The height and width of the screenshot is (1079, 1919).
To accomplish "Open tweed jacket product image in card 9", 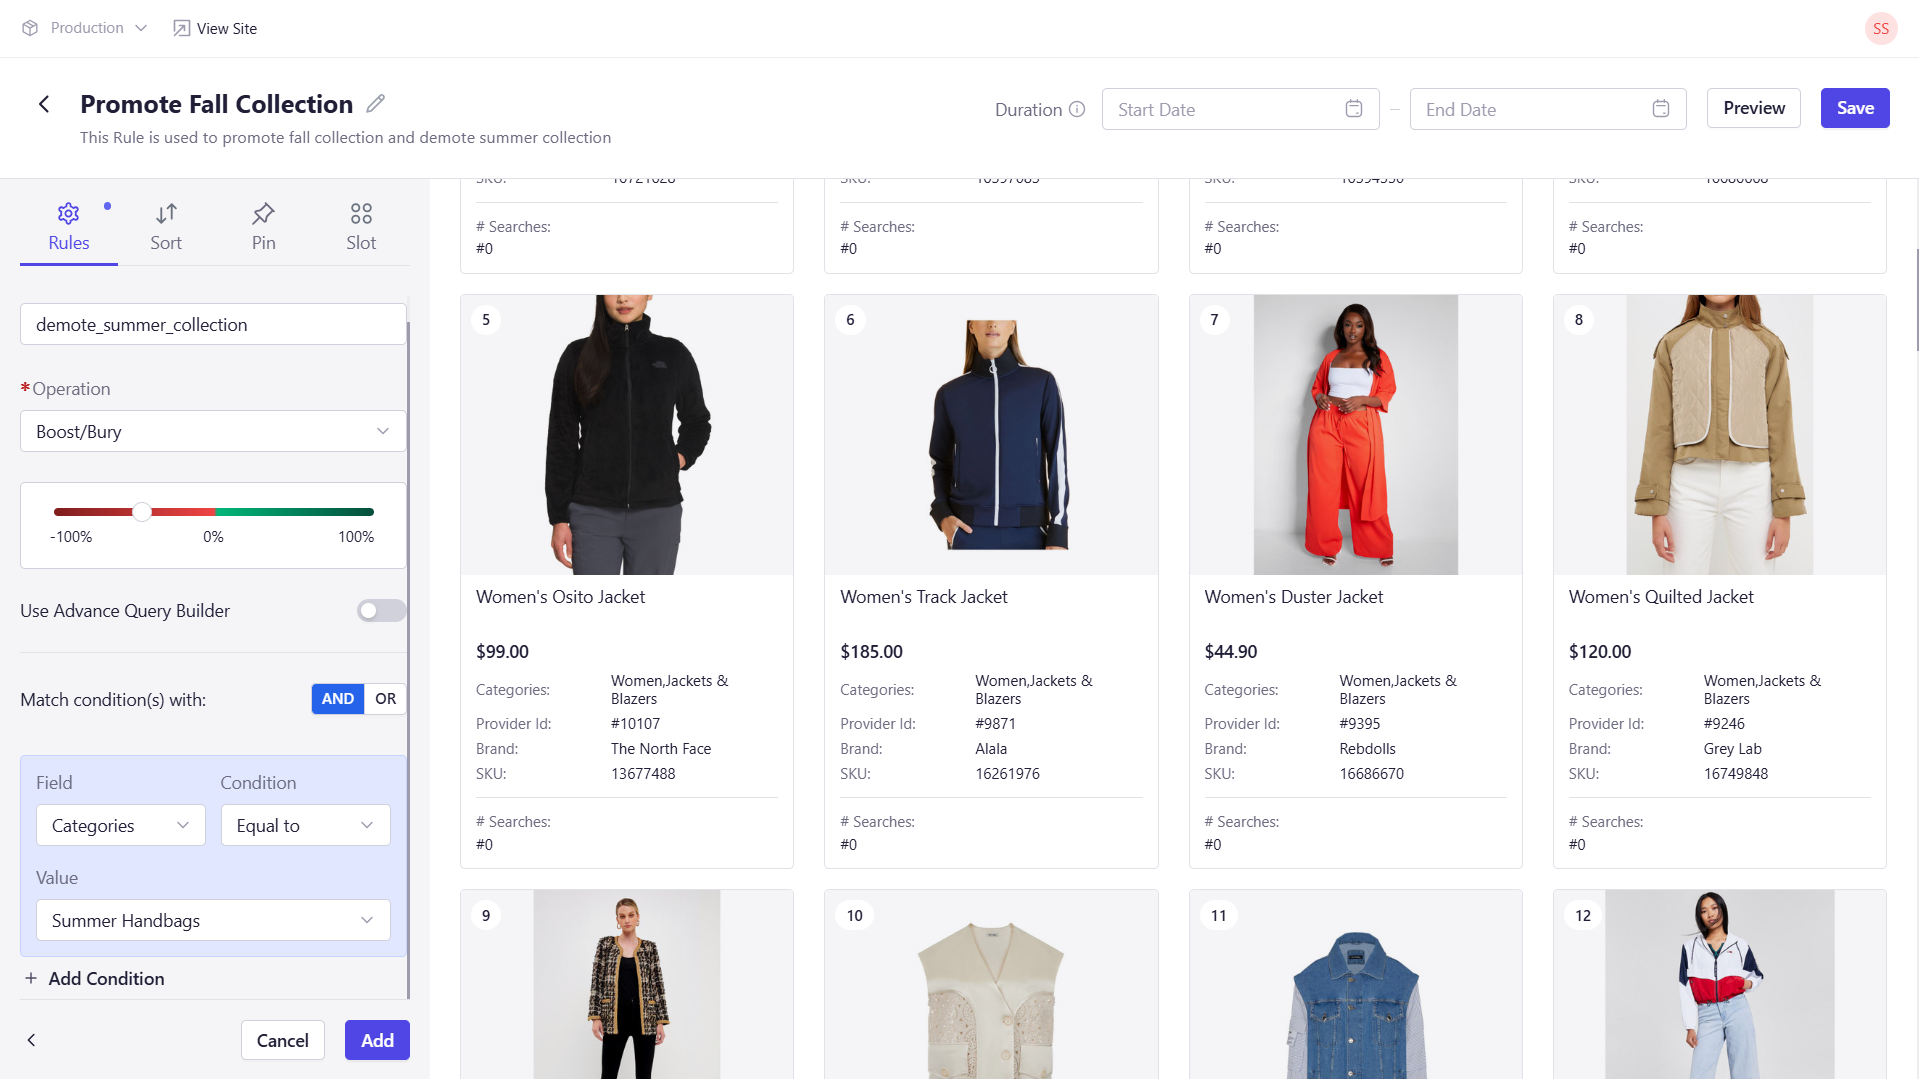I will pyautogui.click(x=626, y=984).
